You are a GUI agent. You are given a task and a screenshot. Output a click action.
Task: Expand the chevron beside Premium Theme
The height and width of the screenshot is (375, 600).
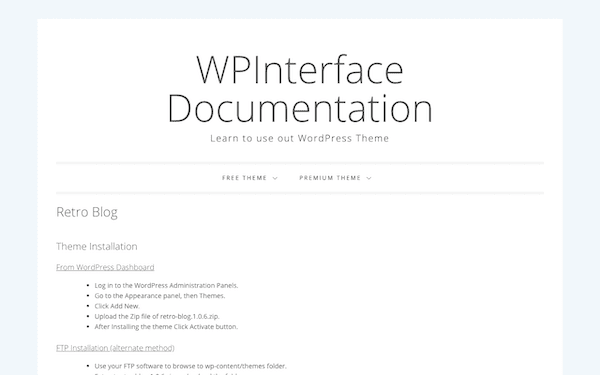pyautogui.click(x=369, y=178)
